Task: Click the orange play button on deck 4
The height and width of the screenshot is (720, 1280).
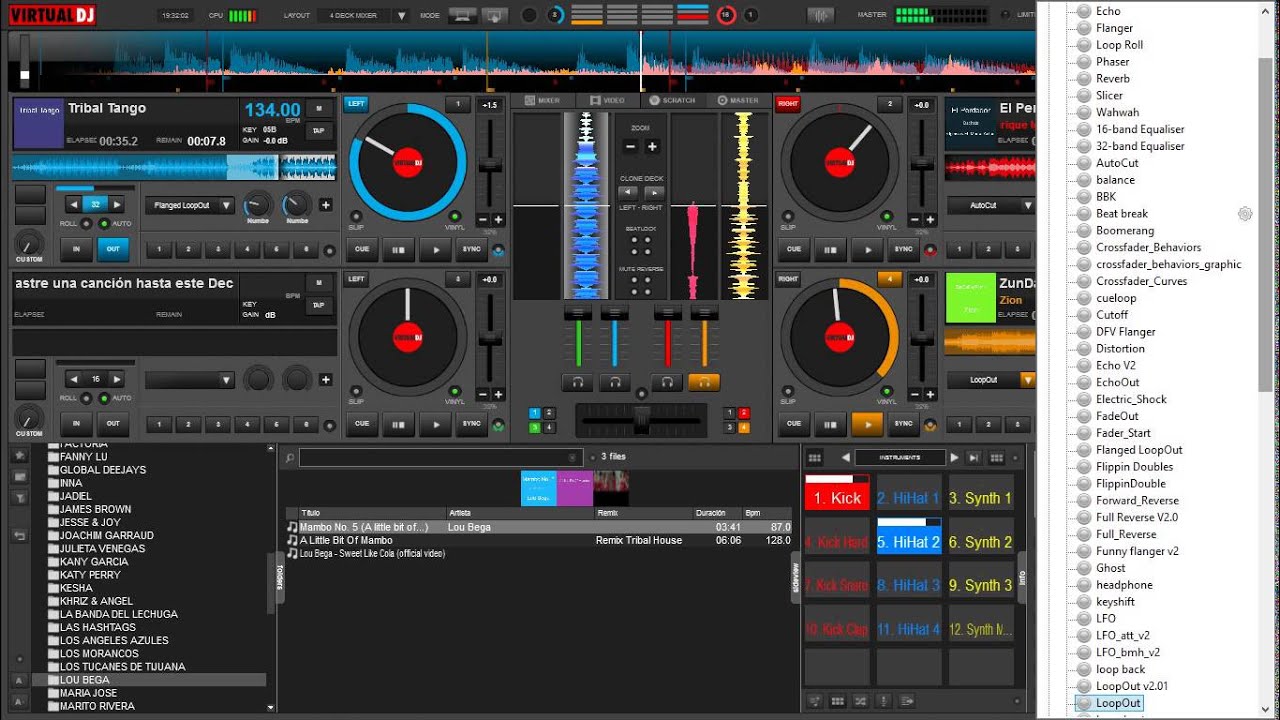Action: [866, 424]
